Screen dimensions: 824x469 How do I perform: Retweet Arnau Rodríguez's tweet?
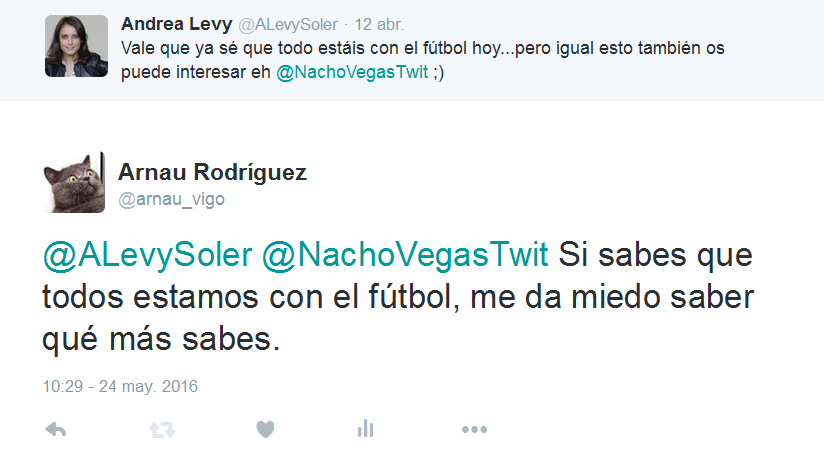(162, 430)
